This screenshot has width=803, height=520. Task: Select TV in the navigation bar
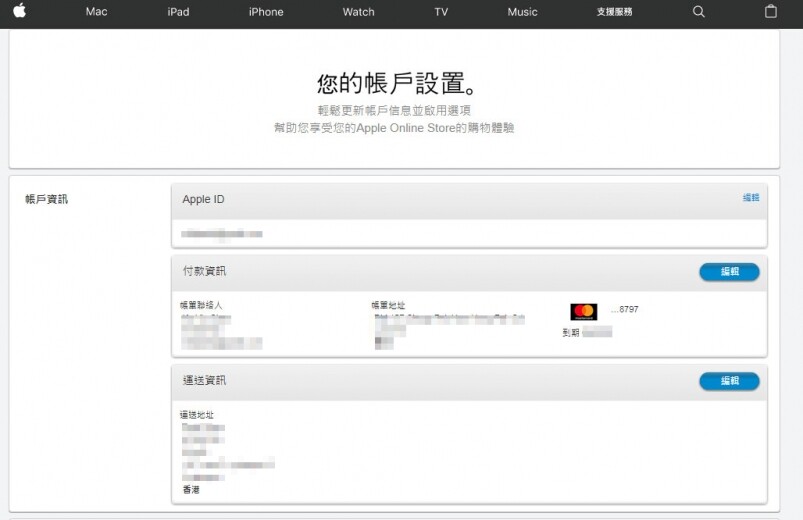441,12
